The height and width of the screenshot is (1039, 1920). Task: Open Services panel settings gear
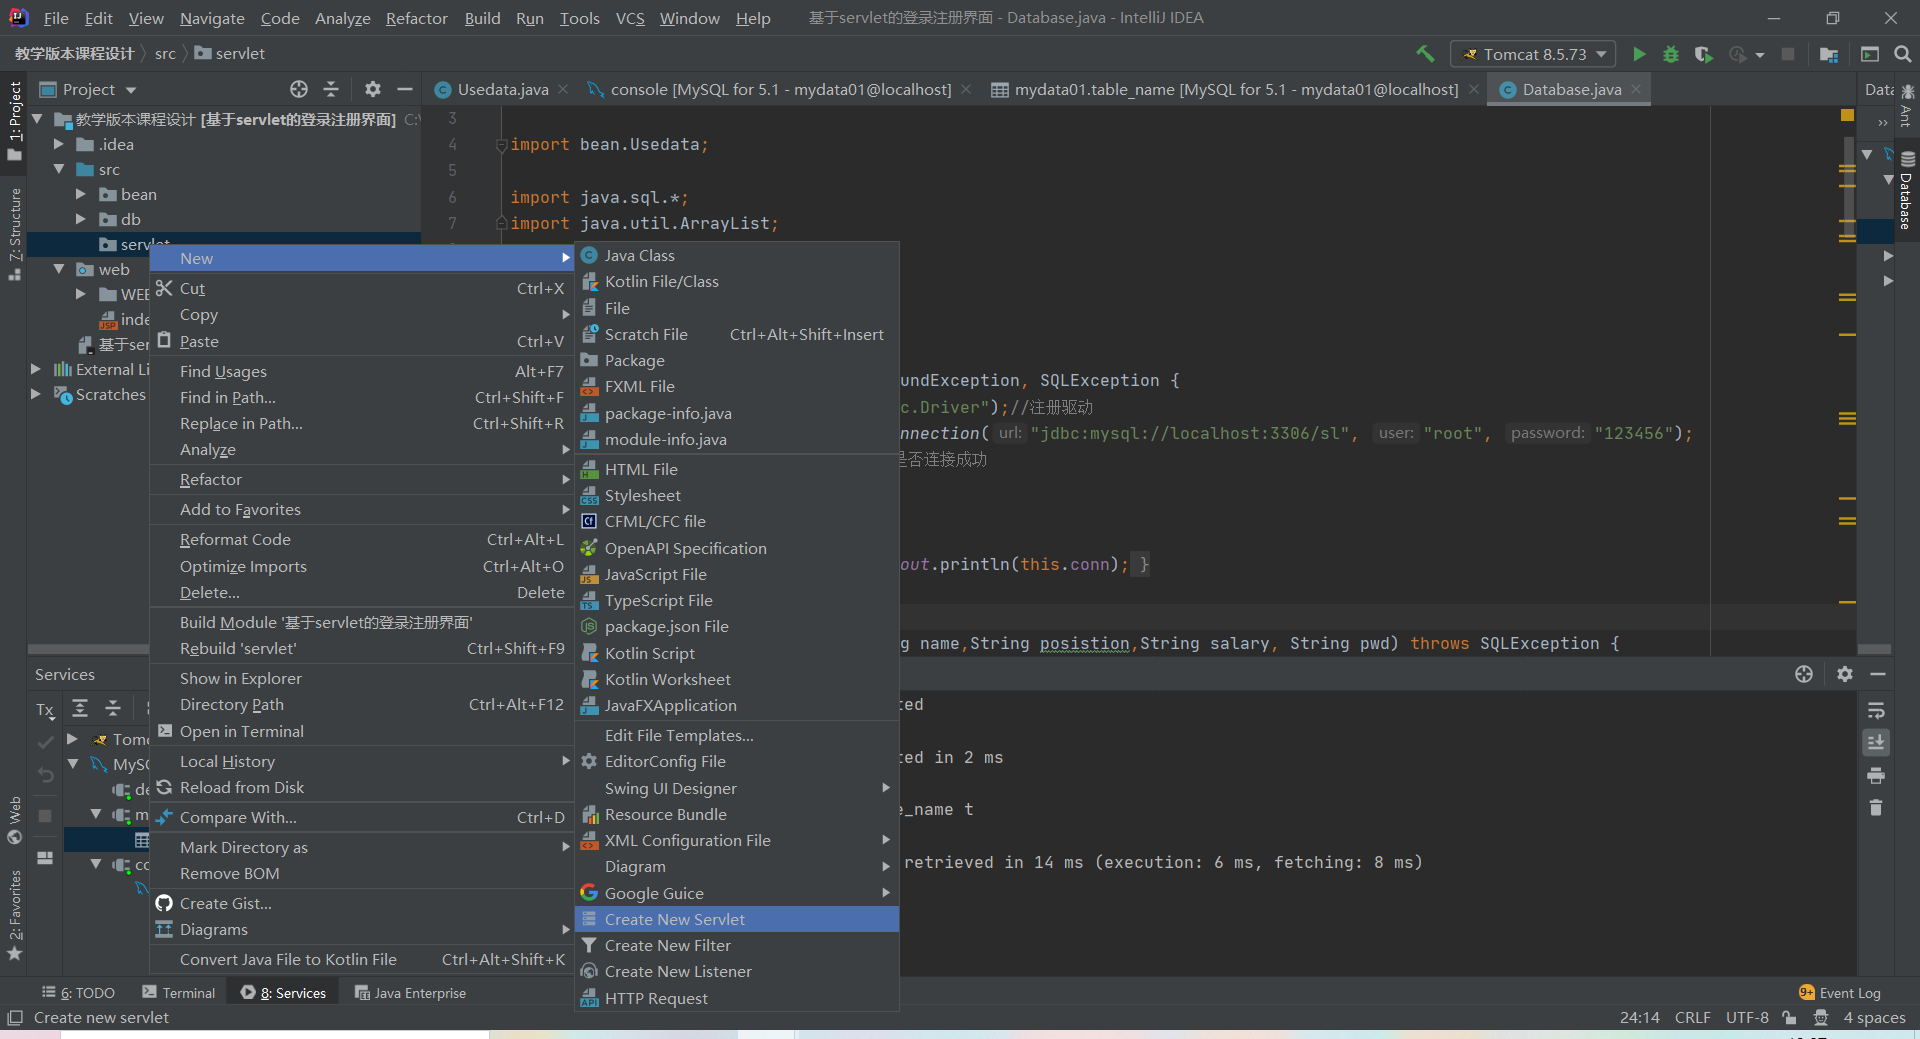pyautogui.click(x=1845, y=674)
